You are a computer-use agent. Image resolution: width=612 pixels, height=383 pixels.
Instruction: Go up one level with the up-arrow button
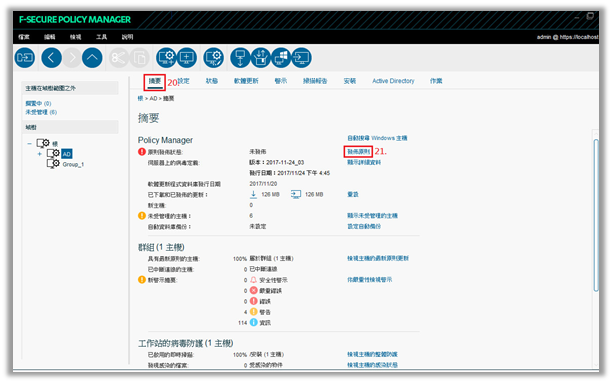point(92,58)
